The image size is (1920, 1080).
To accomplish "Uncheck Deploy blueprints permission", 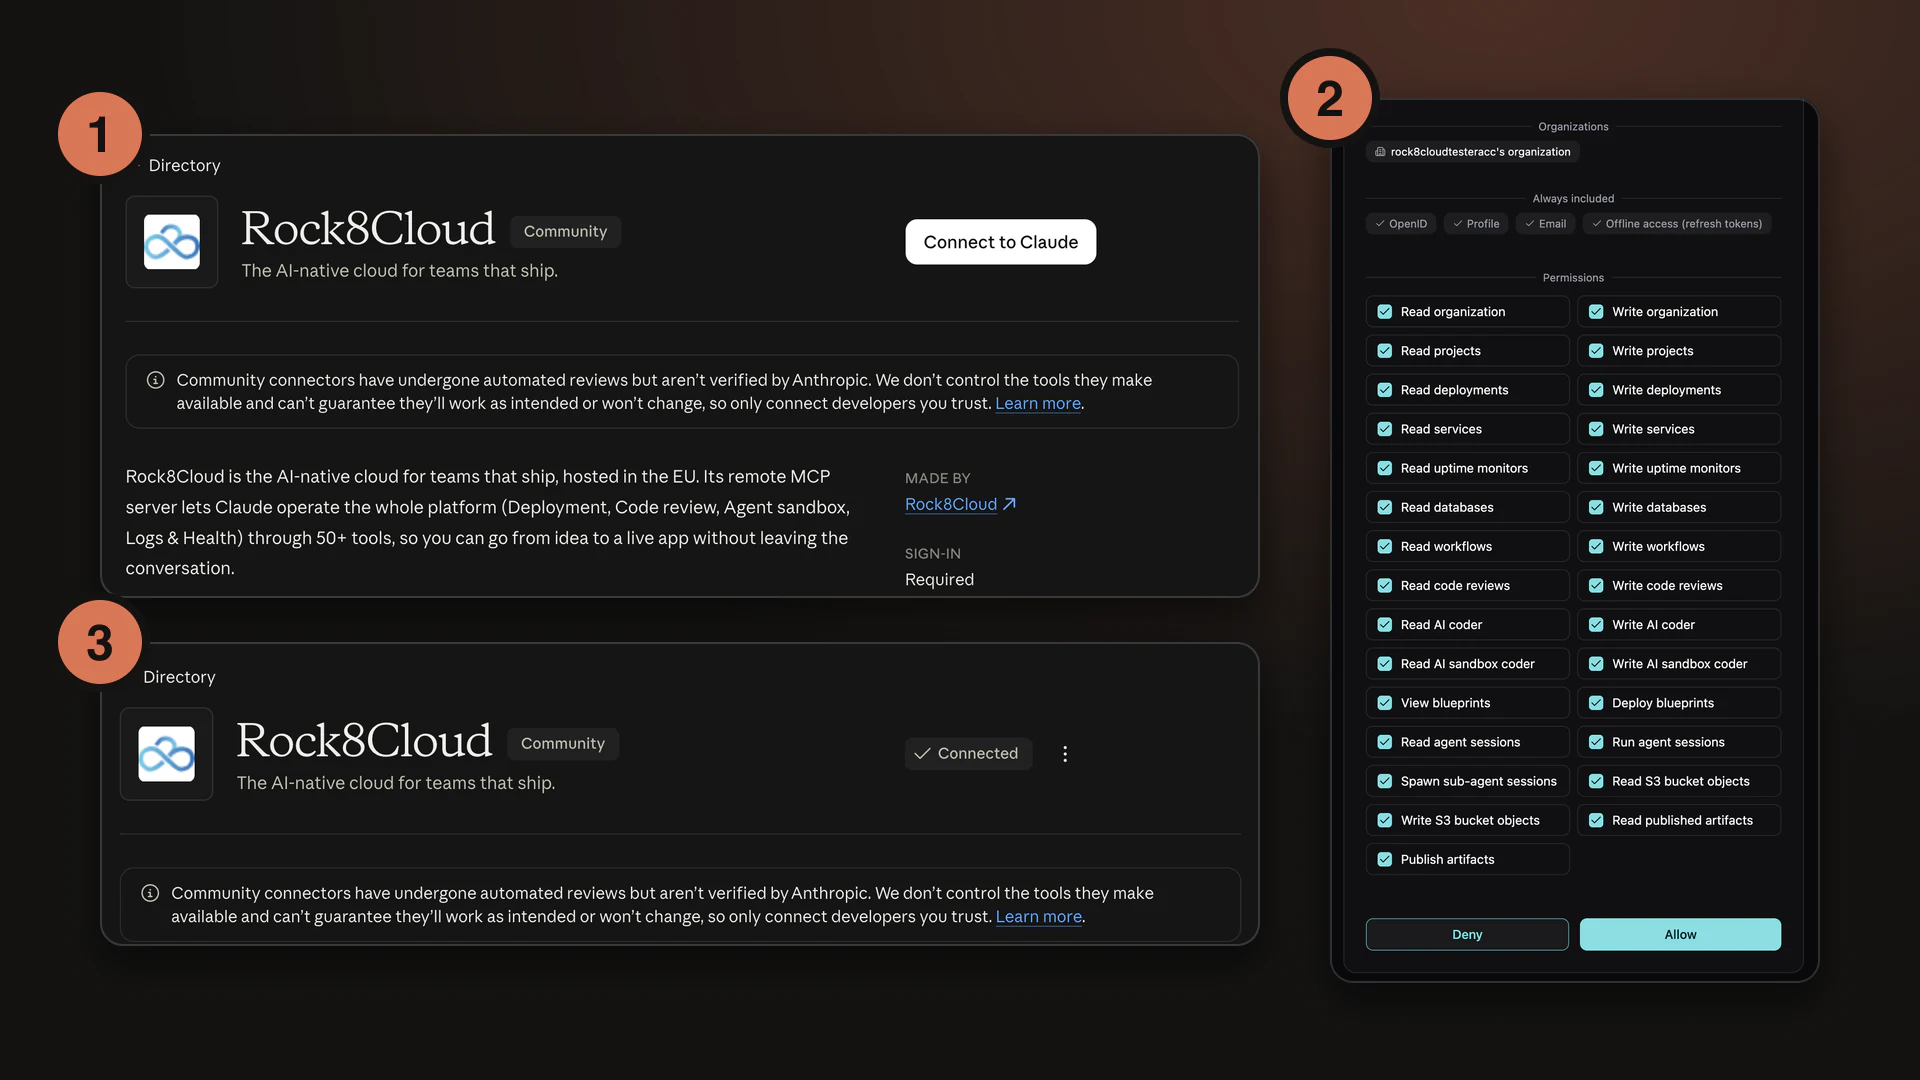I will (x=1596, y=703).
